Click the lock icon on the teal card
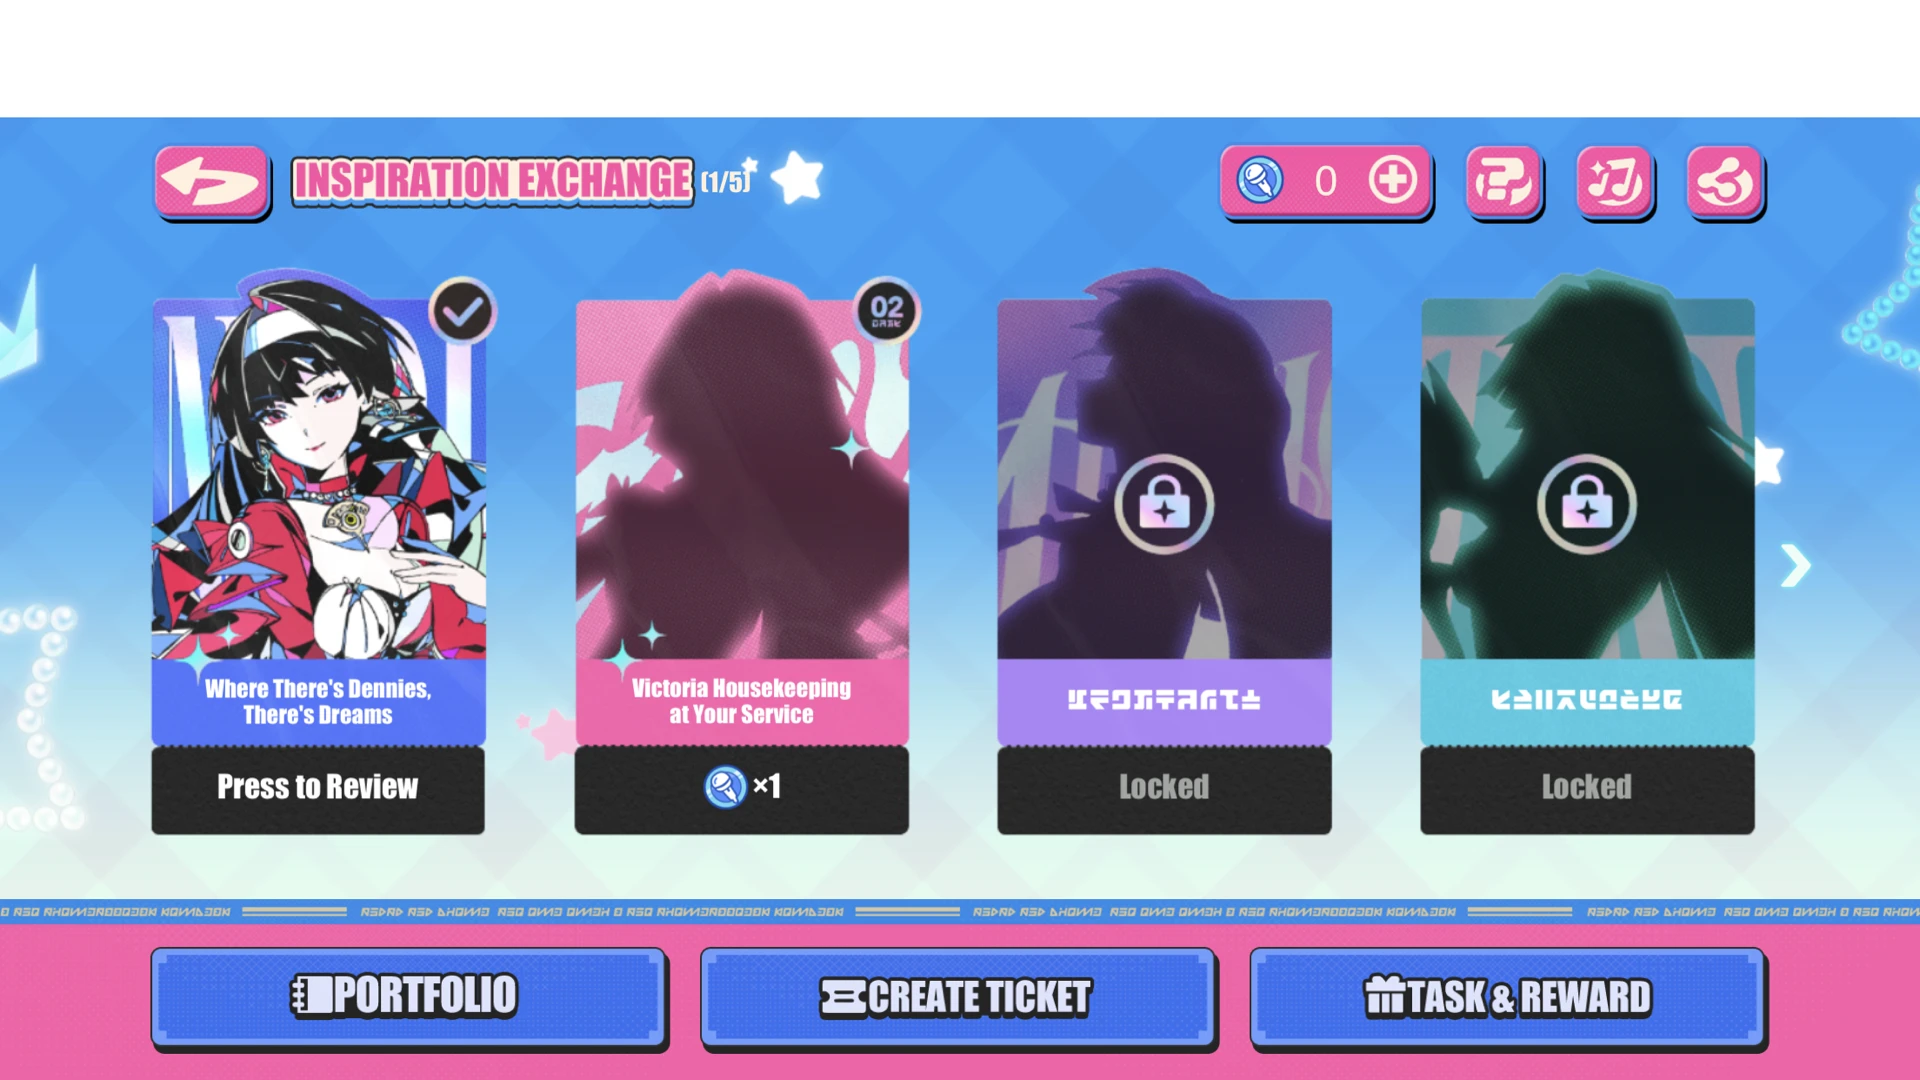Image resolution: width=1920 pixels, height=1080 pixels. [1587, 504]
